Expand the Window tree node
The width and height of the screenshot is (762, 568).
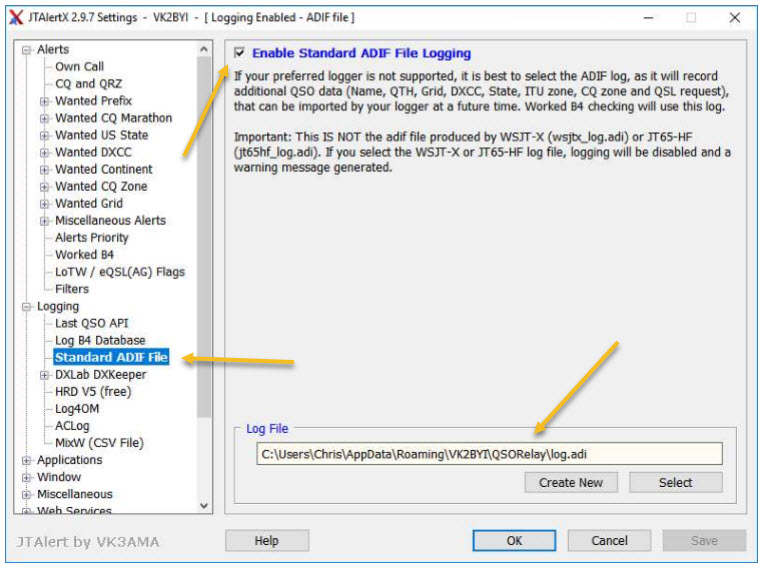(x=27, y=477)
